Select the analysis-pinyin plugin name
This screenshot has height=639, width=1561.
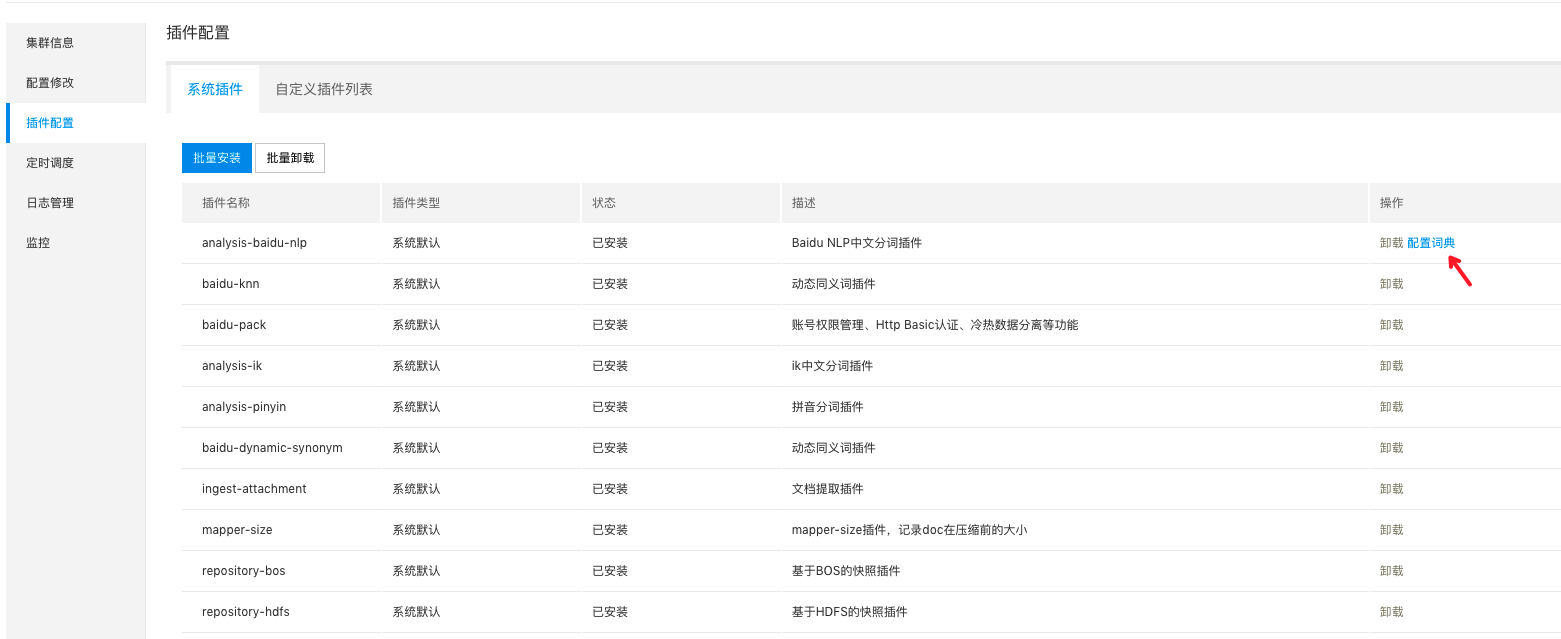click(x=244, y=407)
